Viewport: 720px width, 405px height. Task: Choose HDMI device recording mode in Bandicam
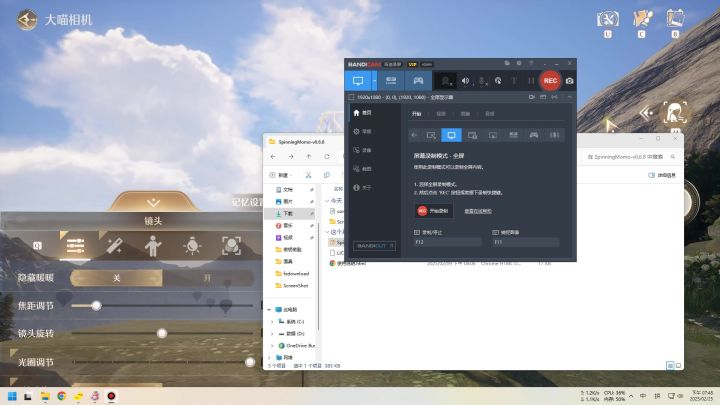391,81
